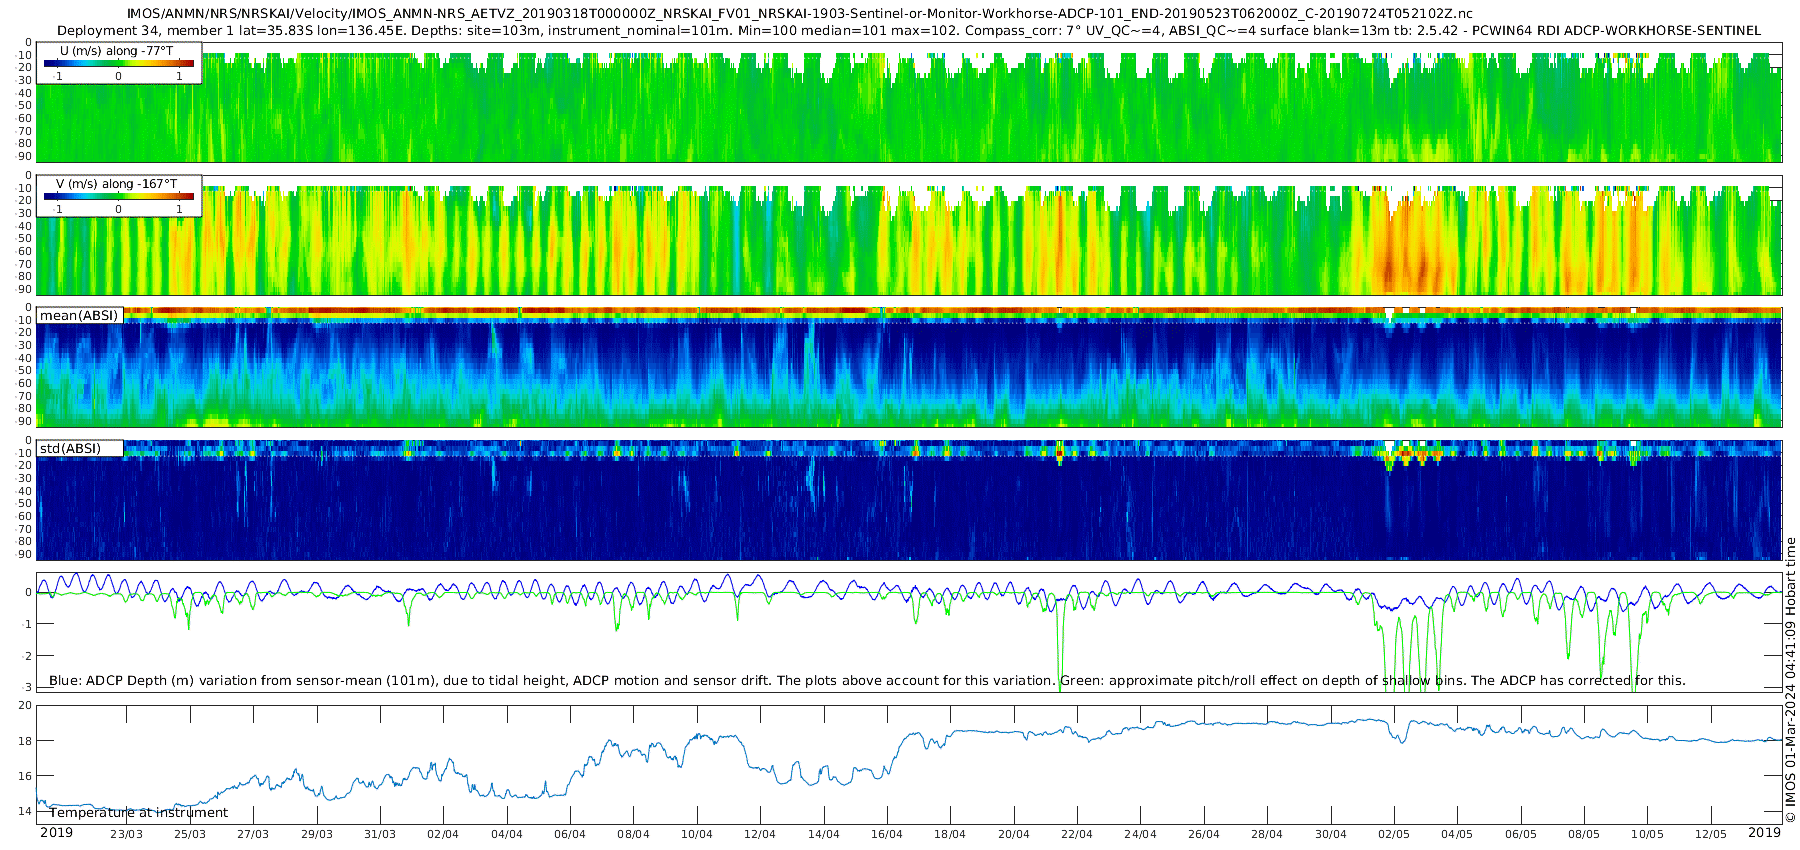Image resolution: width=1800 pixels, height=850 pixels.
Task: Select the 12/05 date tick label
Action: point(1711,835)
